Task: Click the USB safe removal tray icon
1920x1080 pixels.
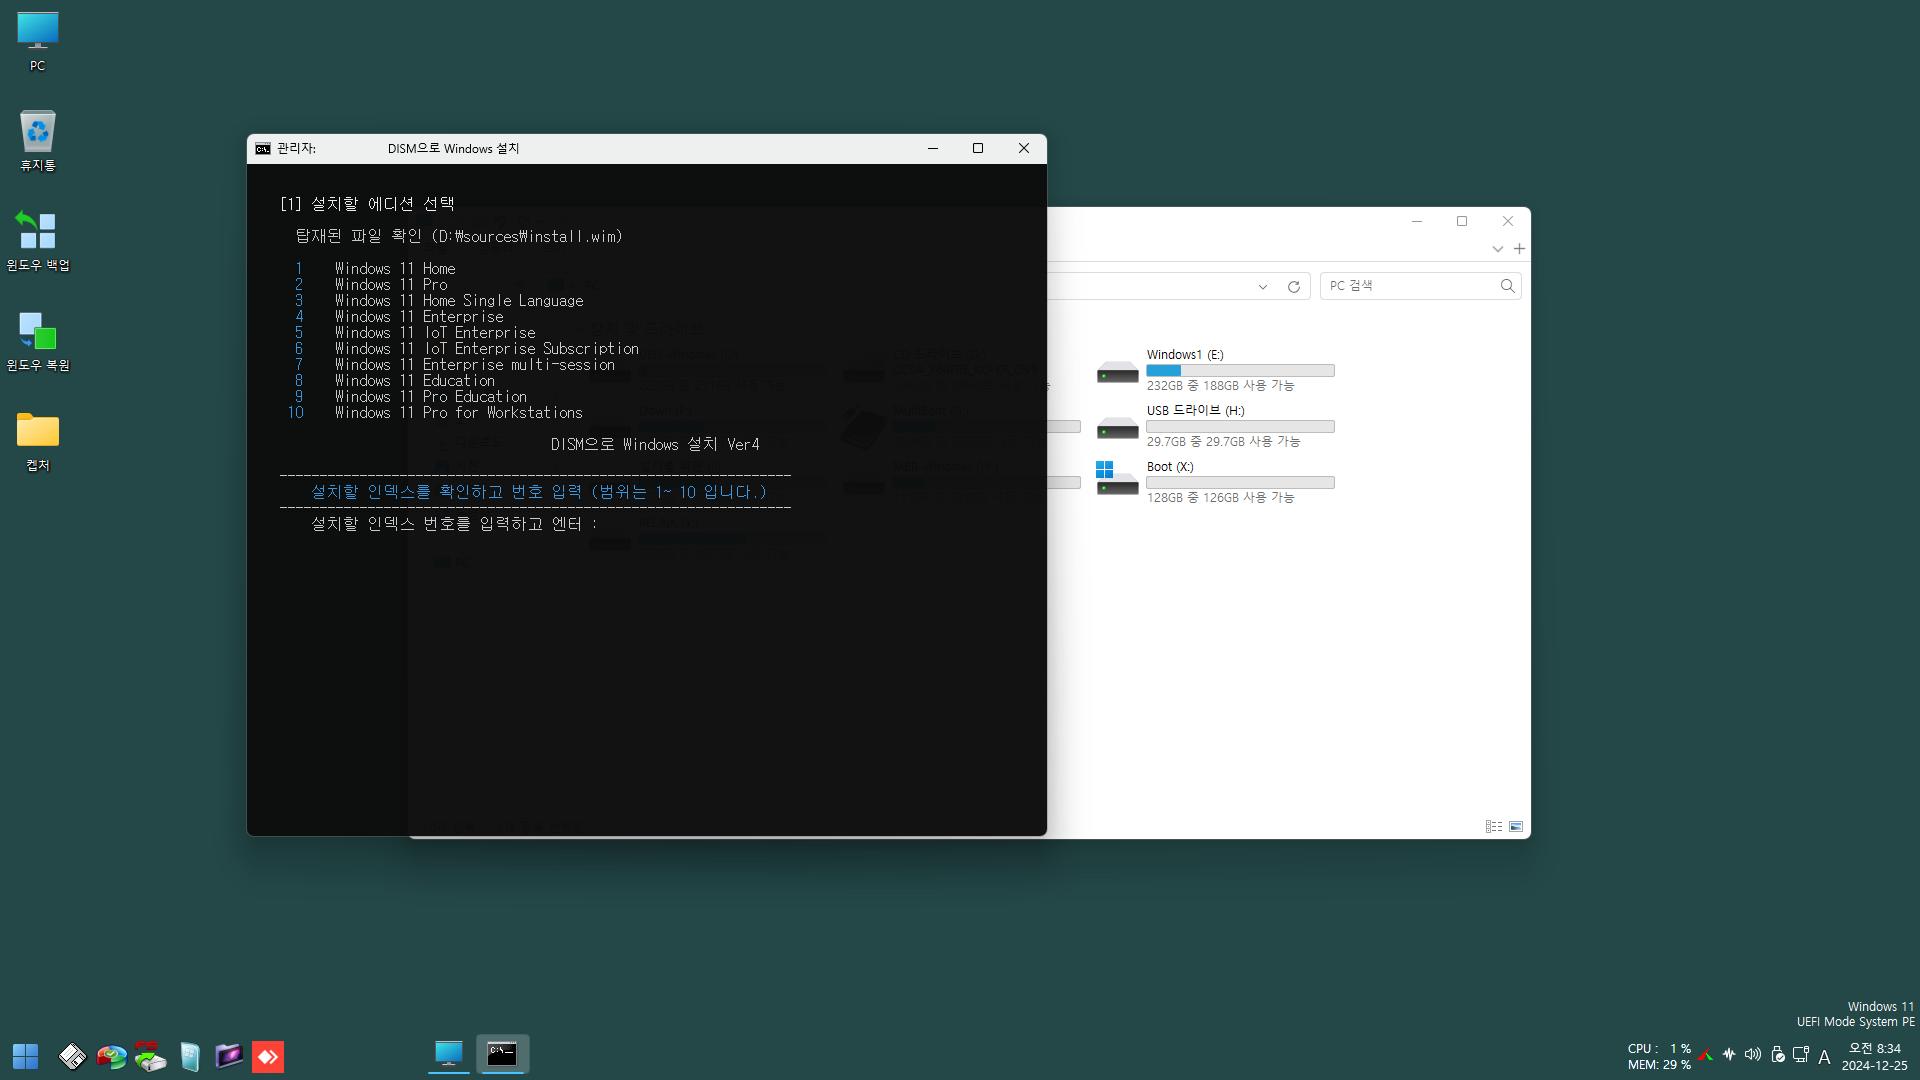Action: tap(1777, 1055)
